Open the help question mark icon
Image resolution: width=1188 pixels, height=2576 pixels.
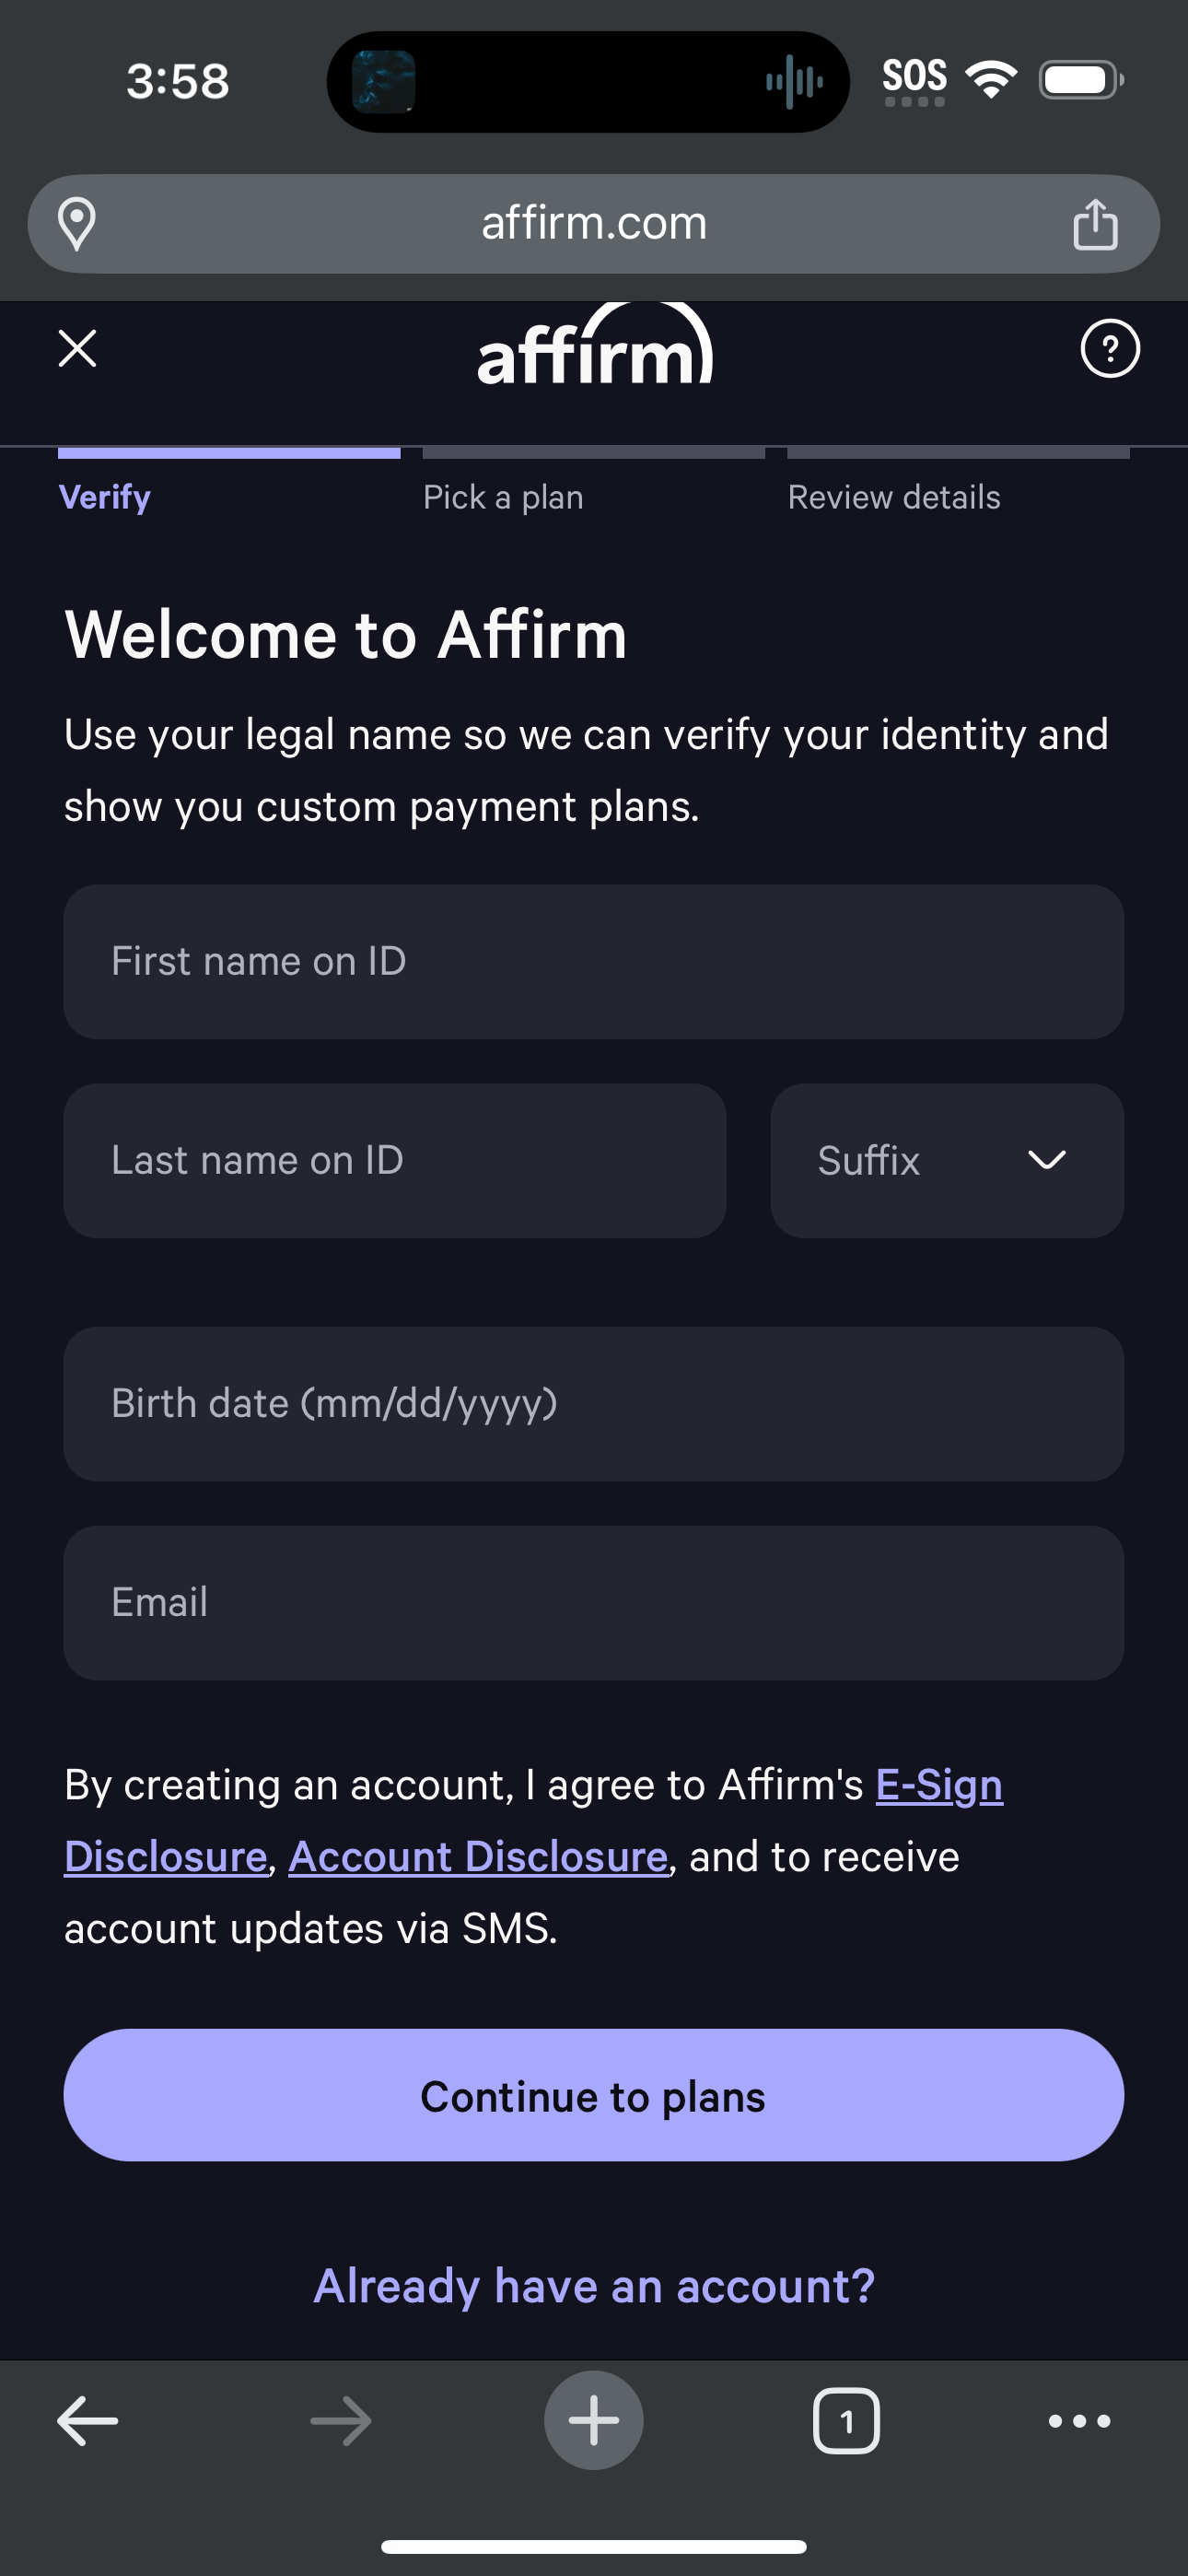coord(1110,348)
